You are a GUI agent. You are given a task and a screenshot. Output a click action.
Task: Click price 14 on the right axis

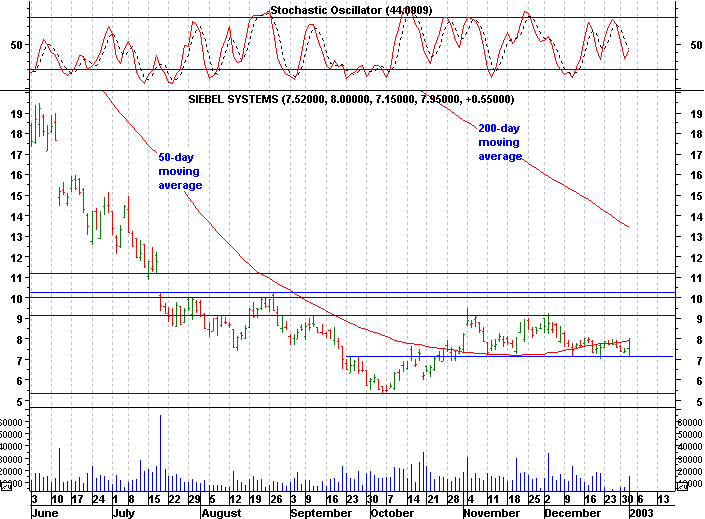tap(696, 217)
